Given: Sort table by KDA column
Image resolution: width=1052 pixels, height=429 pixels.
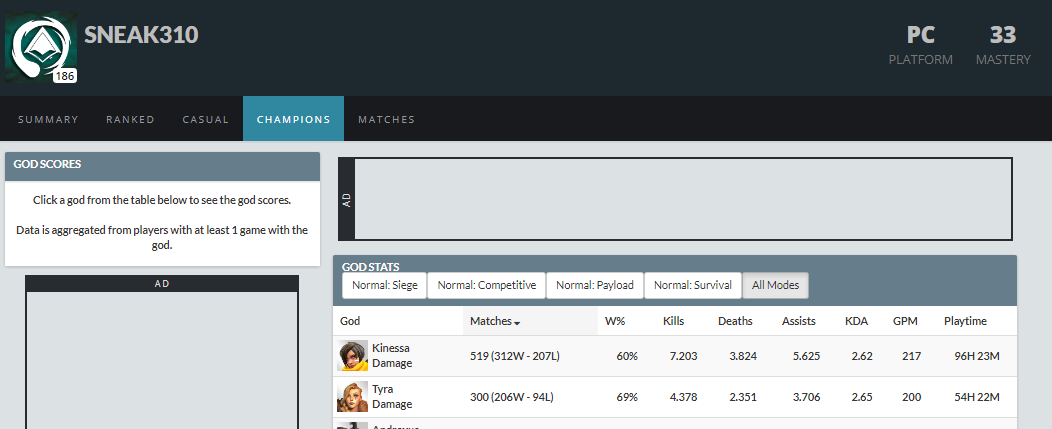Looking at the screenshot, I should [x=856, y=321].
